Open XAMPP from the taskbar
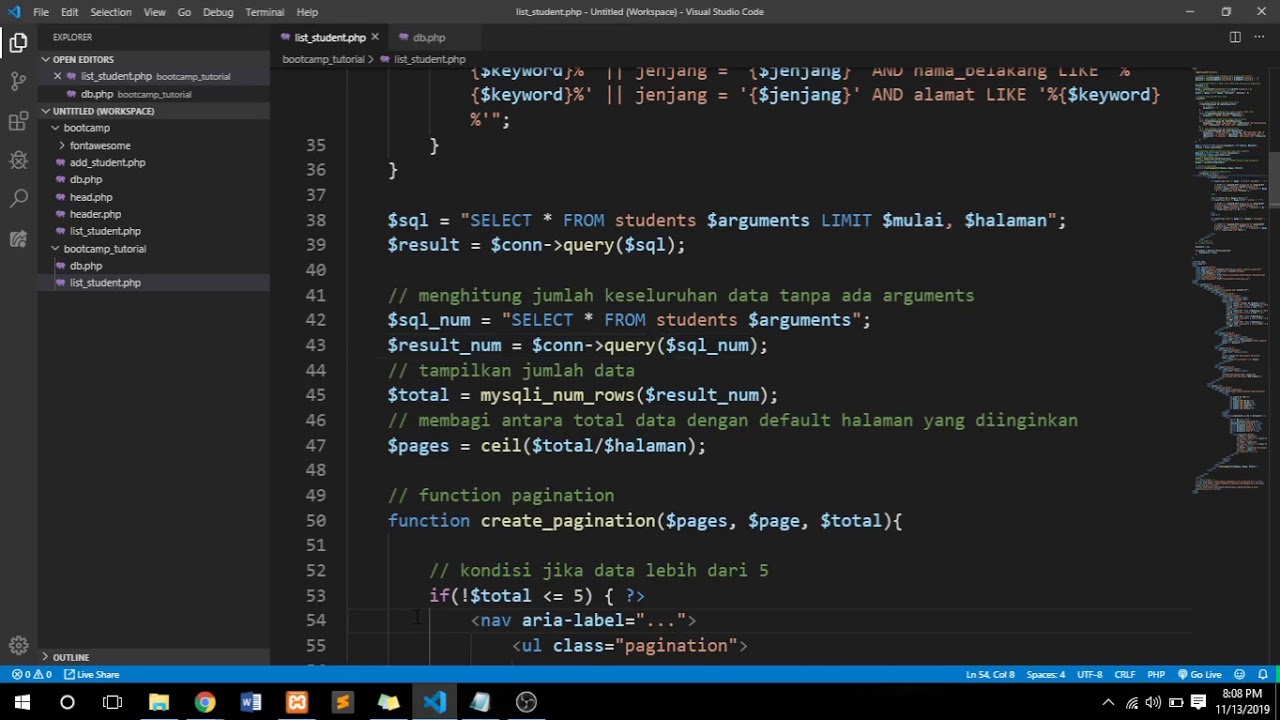The height and width of the screenshot is (720, 1280). (x=297, y=702)
